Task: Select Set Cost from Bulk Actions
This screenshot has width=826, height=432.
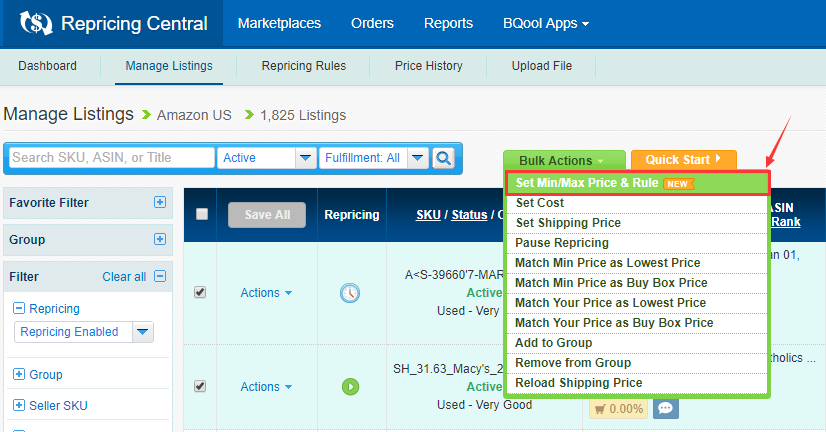Action: pyautogui.click(x=637, y=203)
